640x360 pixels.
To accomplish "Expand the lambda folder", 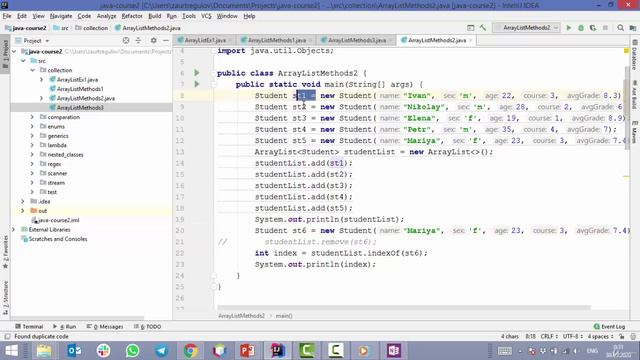I will (x=32, y=145).
